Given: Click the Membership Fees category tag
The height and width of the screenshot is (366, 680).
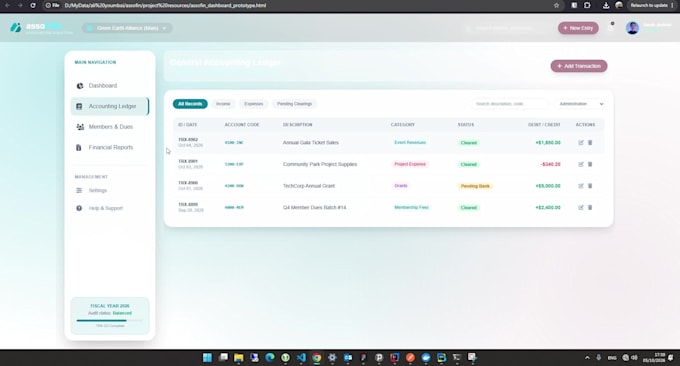Looking at the screenshot, I should click(x=411, y=208).
